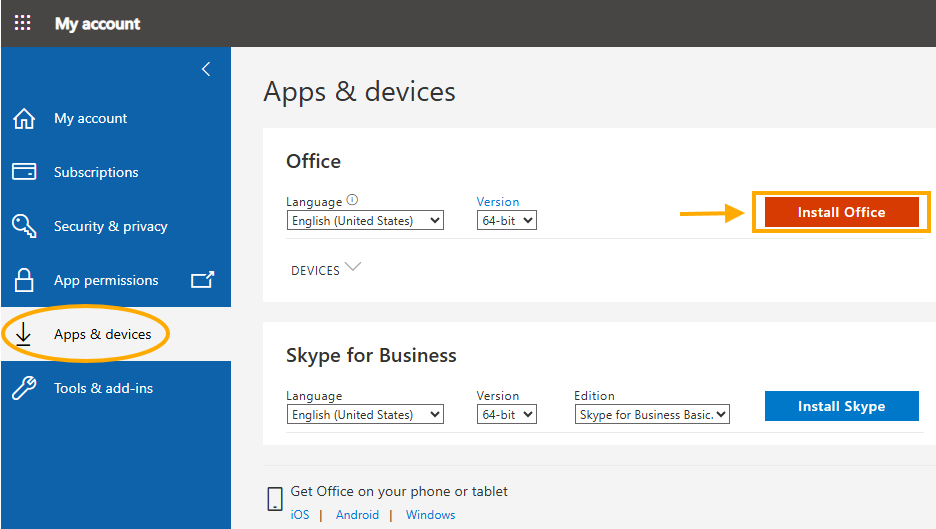Click the Office Language info icon
Image resolution: width=936 pixels, height=529 pixels.
pos(352,200)
